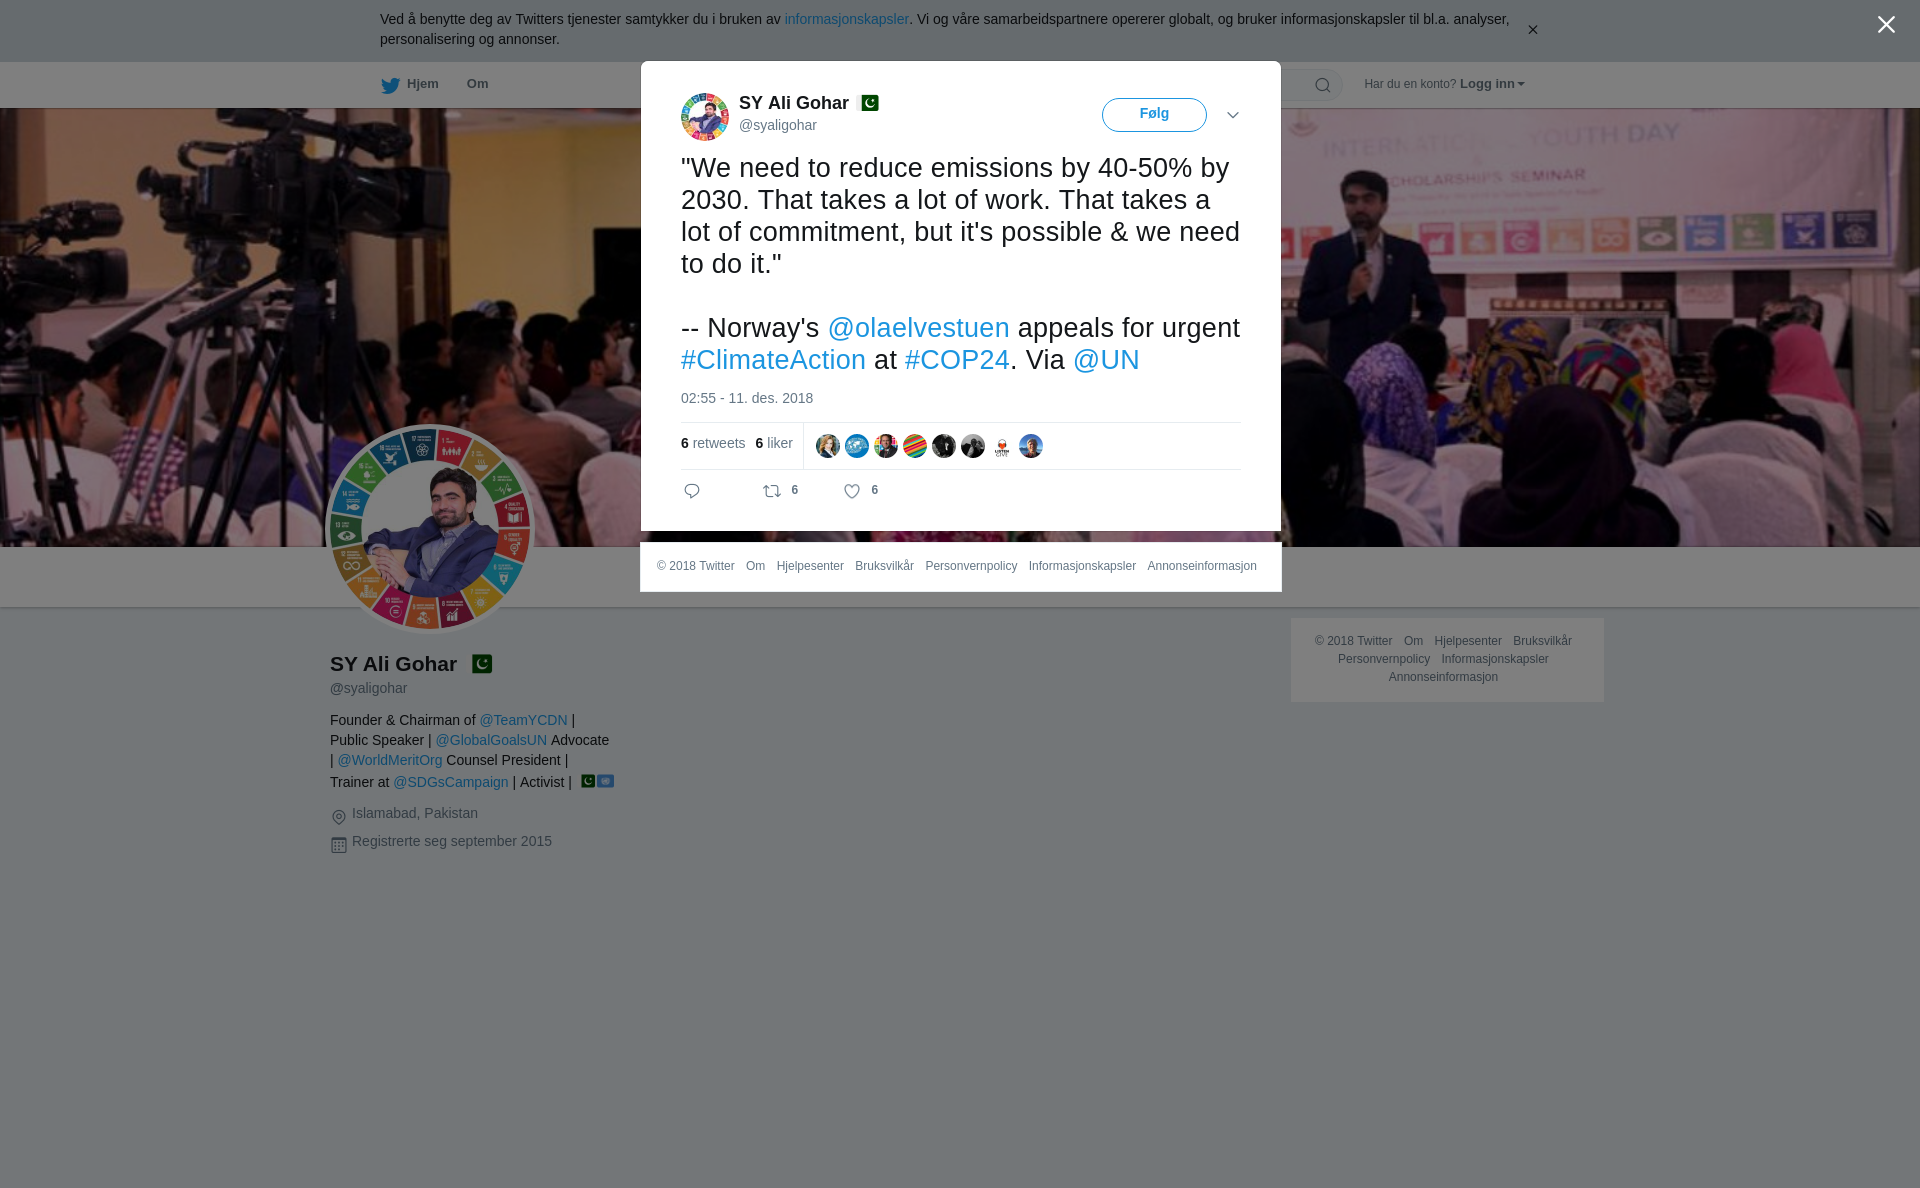Open SY Ali Gohar's tweet author avatar

pyautogui.click(x=705, y=117)
